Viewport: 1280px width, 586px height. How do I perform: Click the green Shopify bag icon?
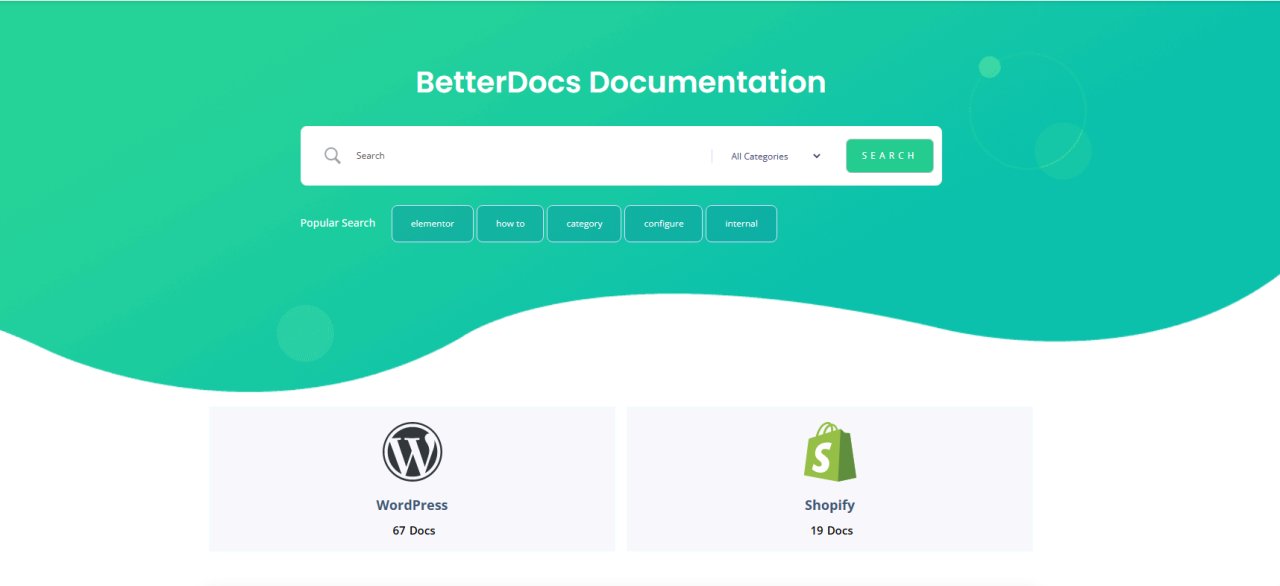point(830,451)
